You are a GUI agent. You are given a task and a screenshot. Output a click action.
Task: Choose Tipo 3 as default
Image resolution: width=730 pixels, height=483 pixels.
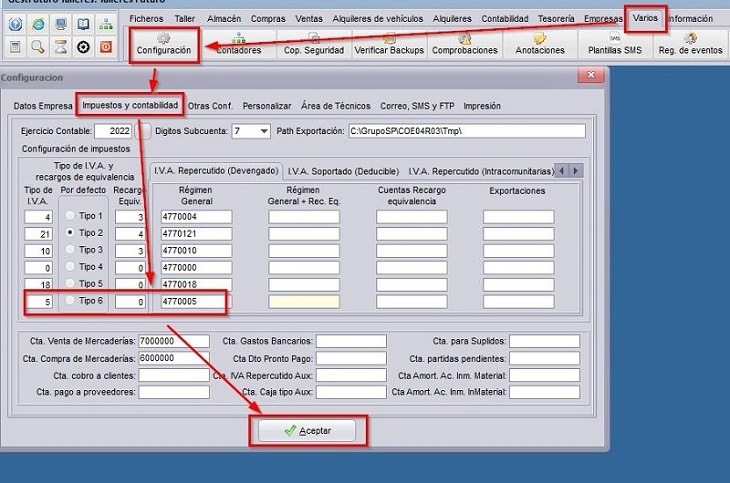pyautogui.click(x=70, y=249)
